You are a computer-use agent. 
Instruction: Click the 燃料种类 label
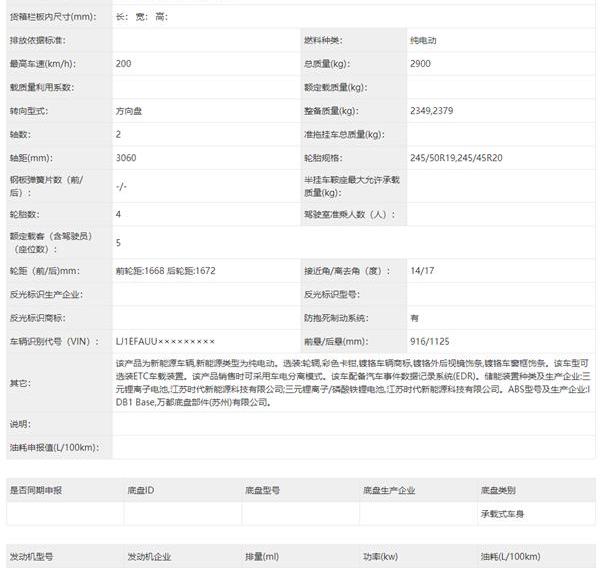(323, 40)
